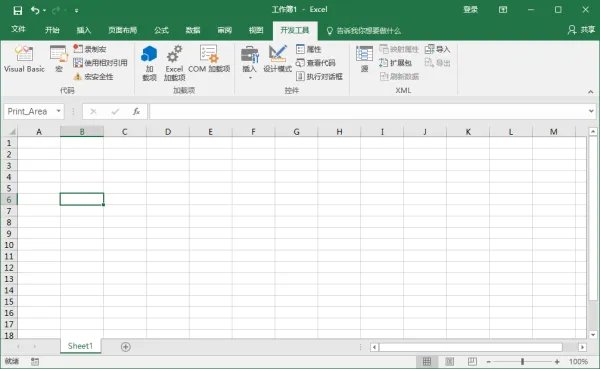Open COM Add-ins (COM 加载项)
The height and width of the screenshot is (369, 600).
[209, 59]
